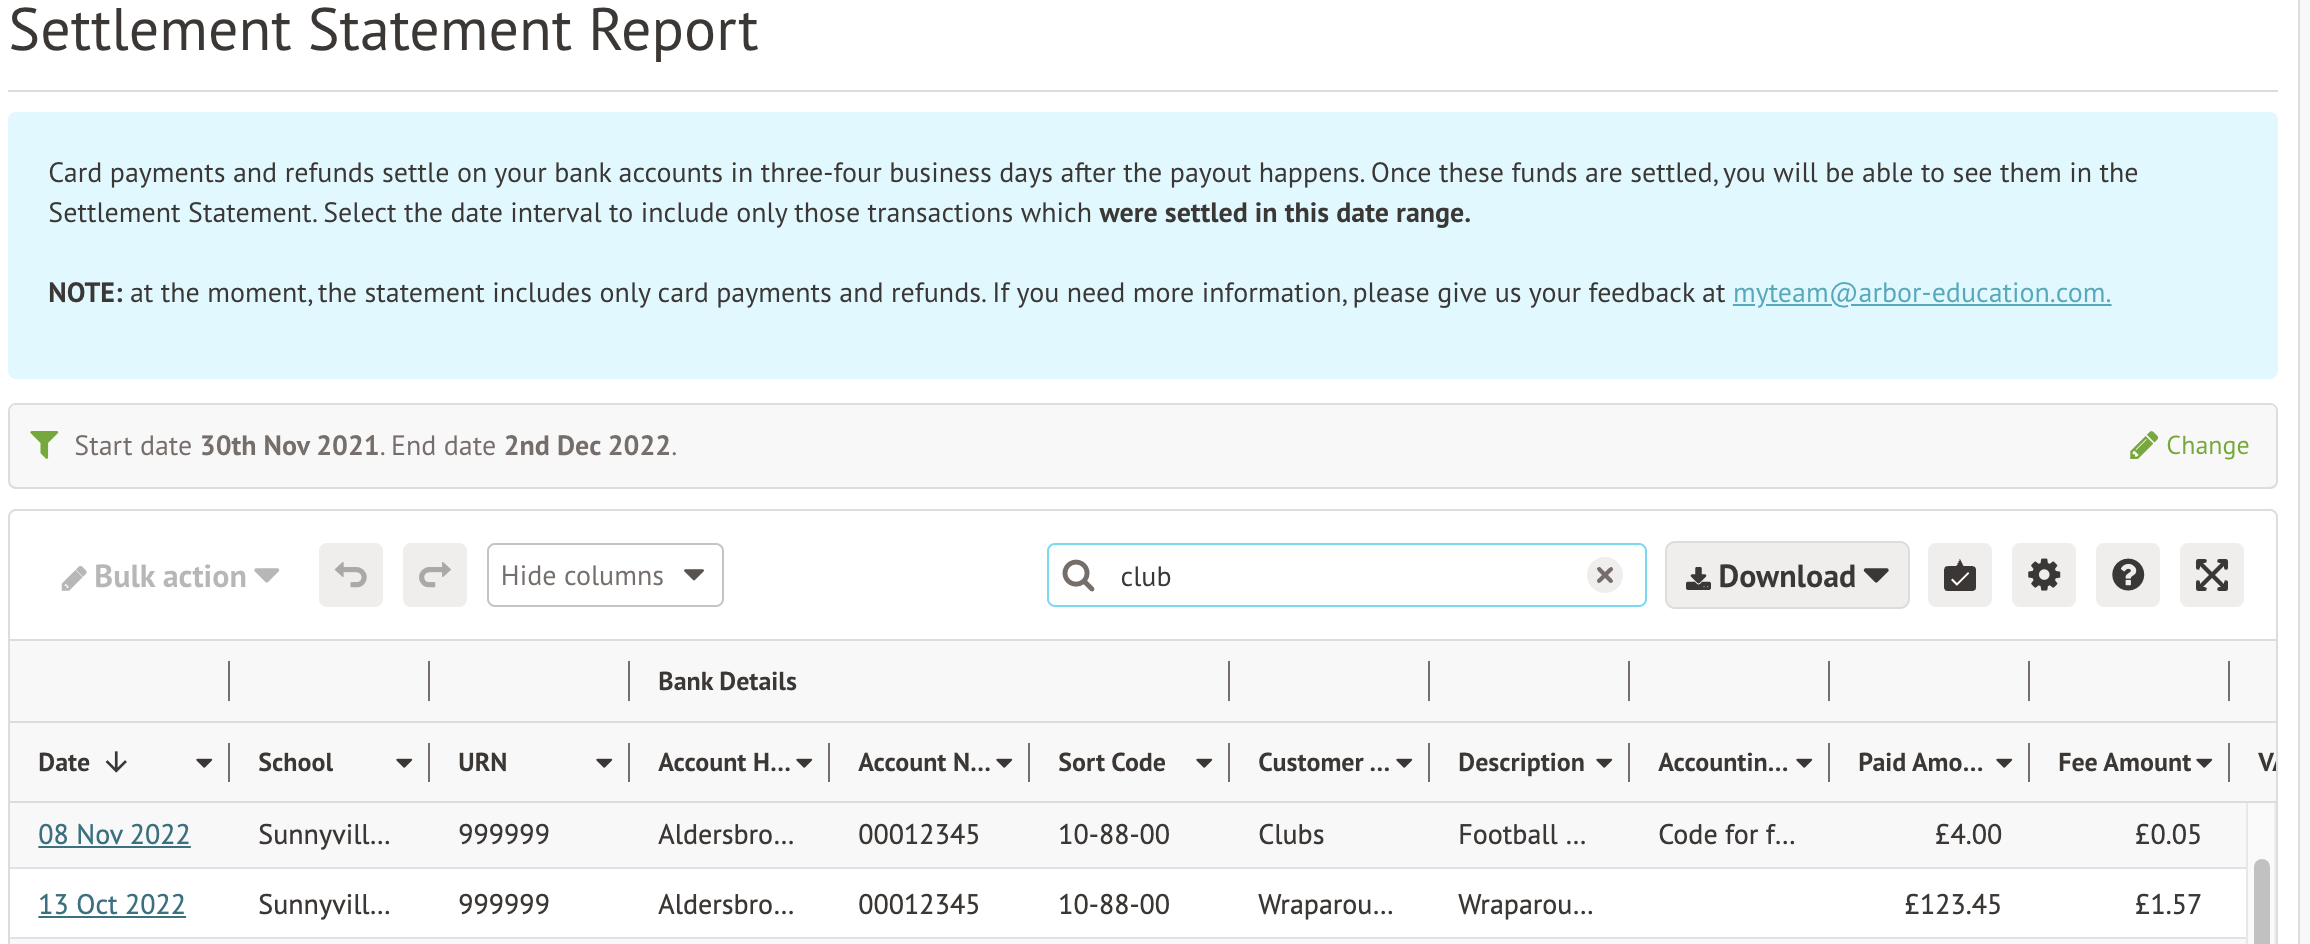Click into the search box containing club
2310x944 pixels.
click(x=1340, y=576)
